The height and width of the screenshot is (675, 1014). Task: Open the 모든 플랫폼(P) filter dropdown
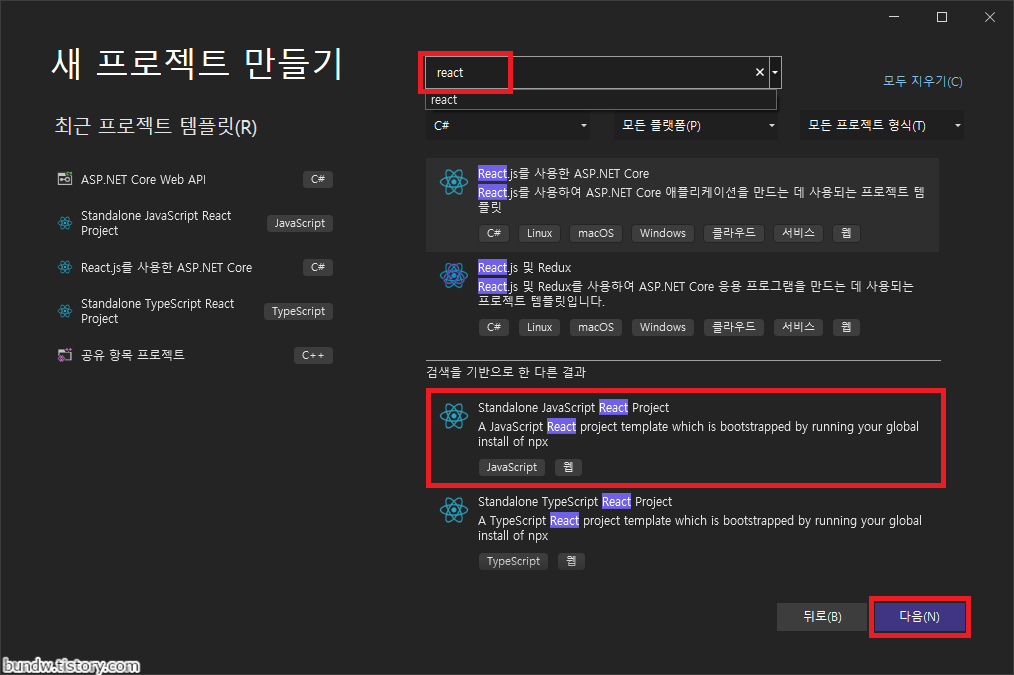coord(696,125)
